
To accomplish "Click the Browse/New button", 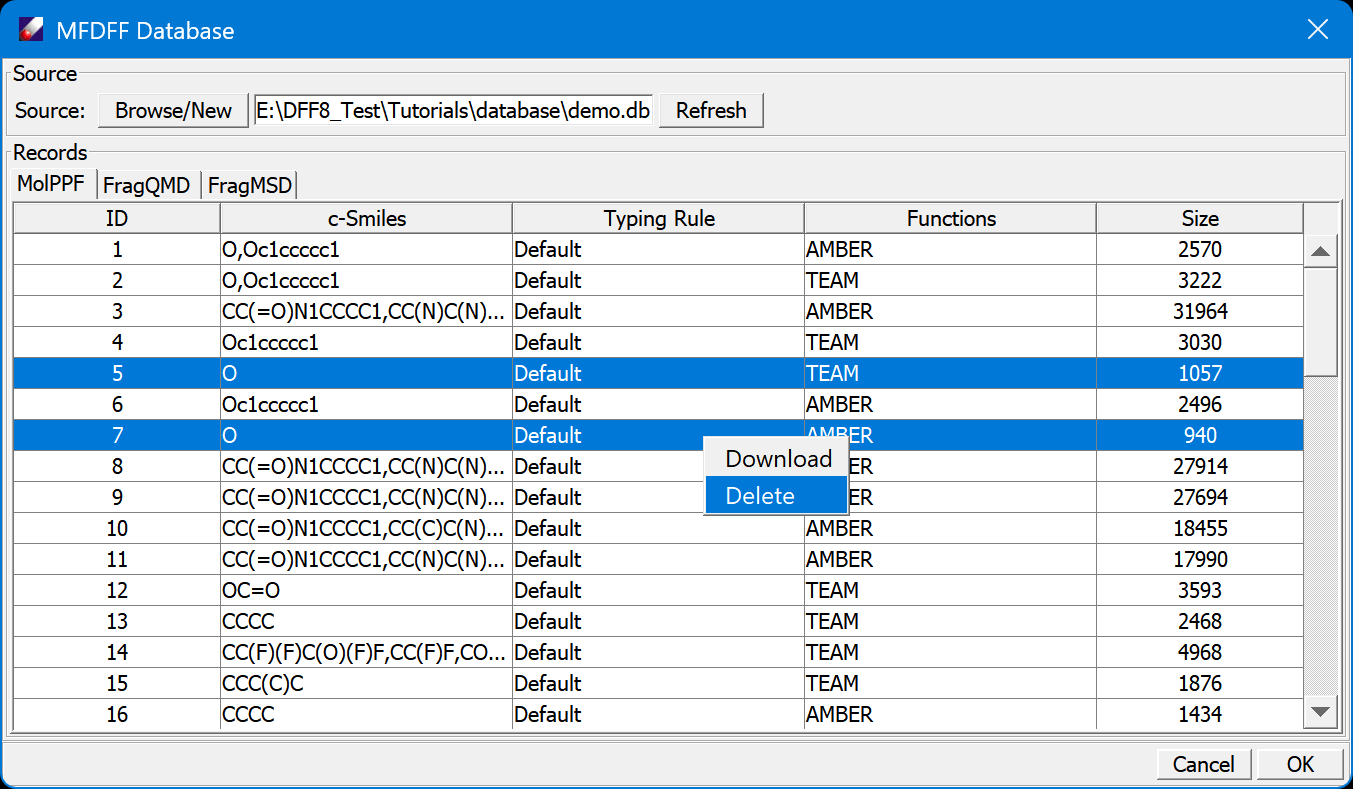I will click(x=173, y=110).
